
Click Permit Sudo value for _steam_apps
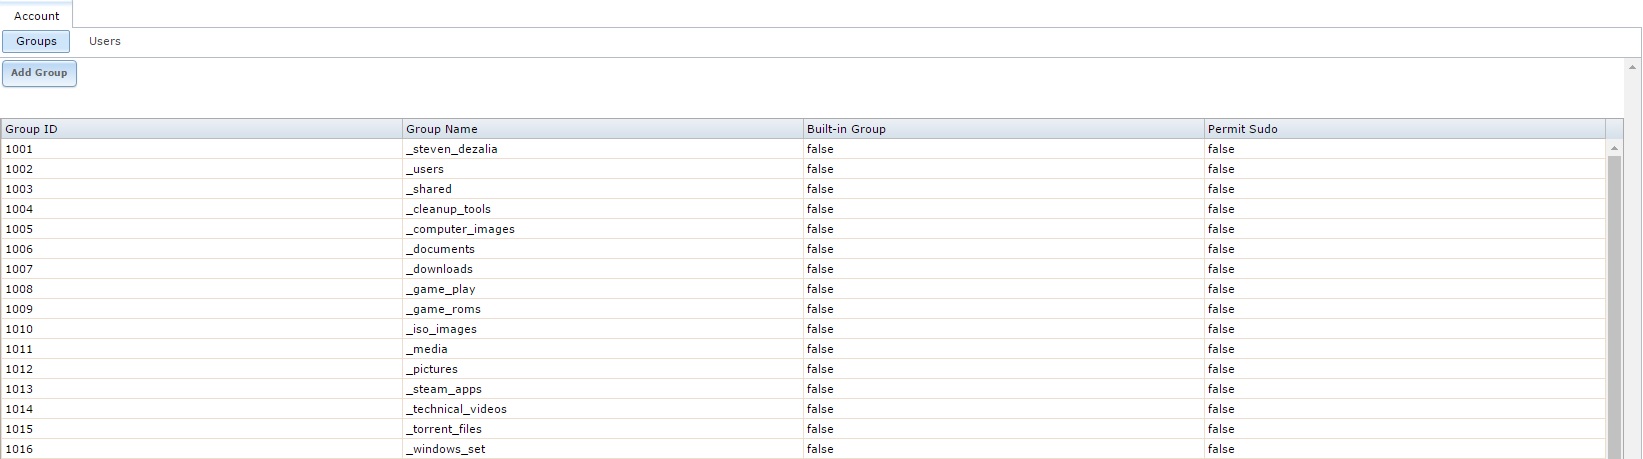(1221, 389)
